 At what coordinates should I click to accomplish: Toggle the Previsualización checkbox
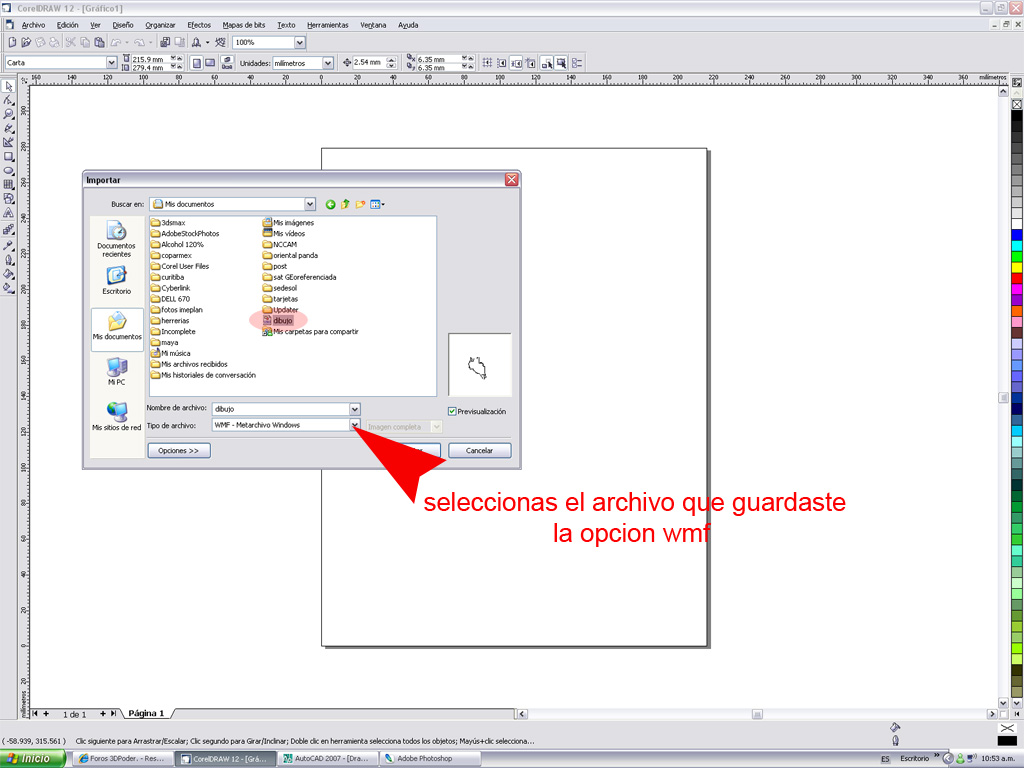[x=452, y=411]
